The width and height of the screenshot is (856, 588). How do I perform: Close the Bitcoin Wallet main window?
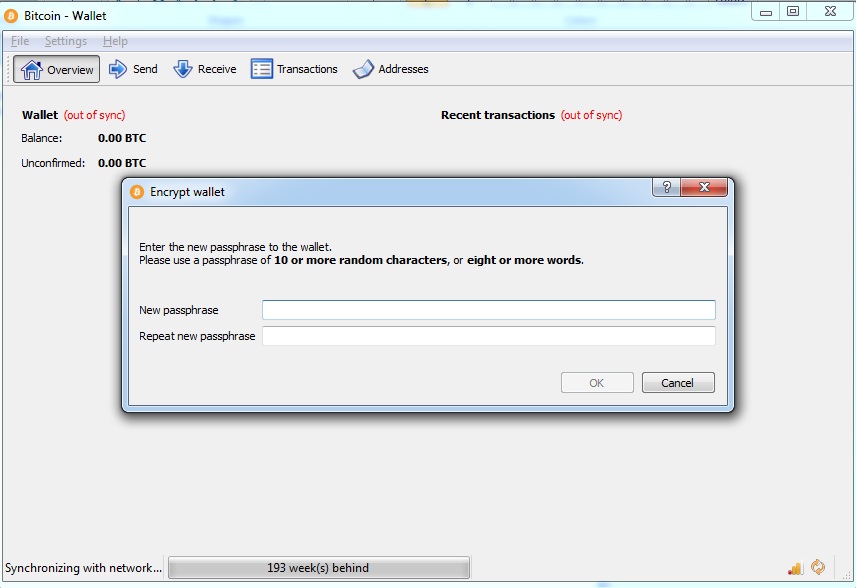click(830, 11)
